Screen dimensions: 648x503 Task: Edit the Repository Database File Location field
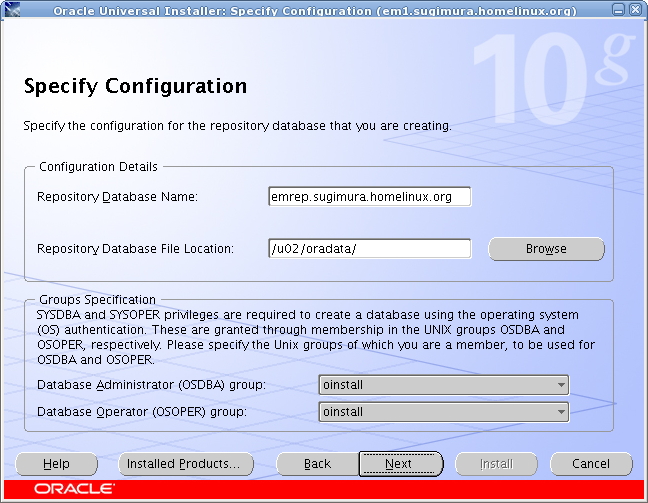point(369,249)
